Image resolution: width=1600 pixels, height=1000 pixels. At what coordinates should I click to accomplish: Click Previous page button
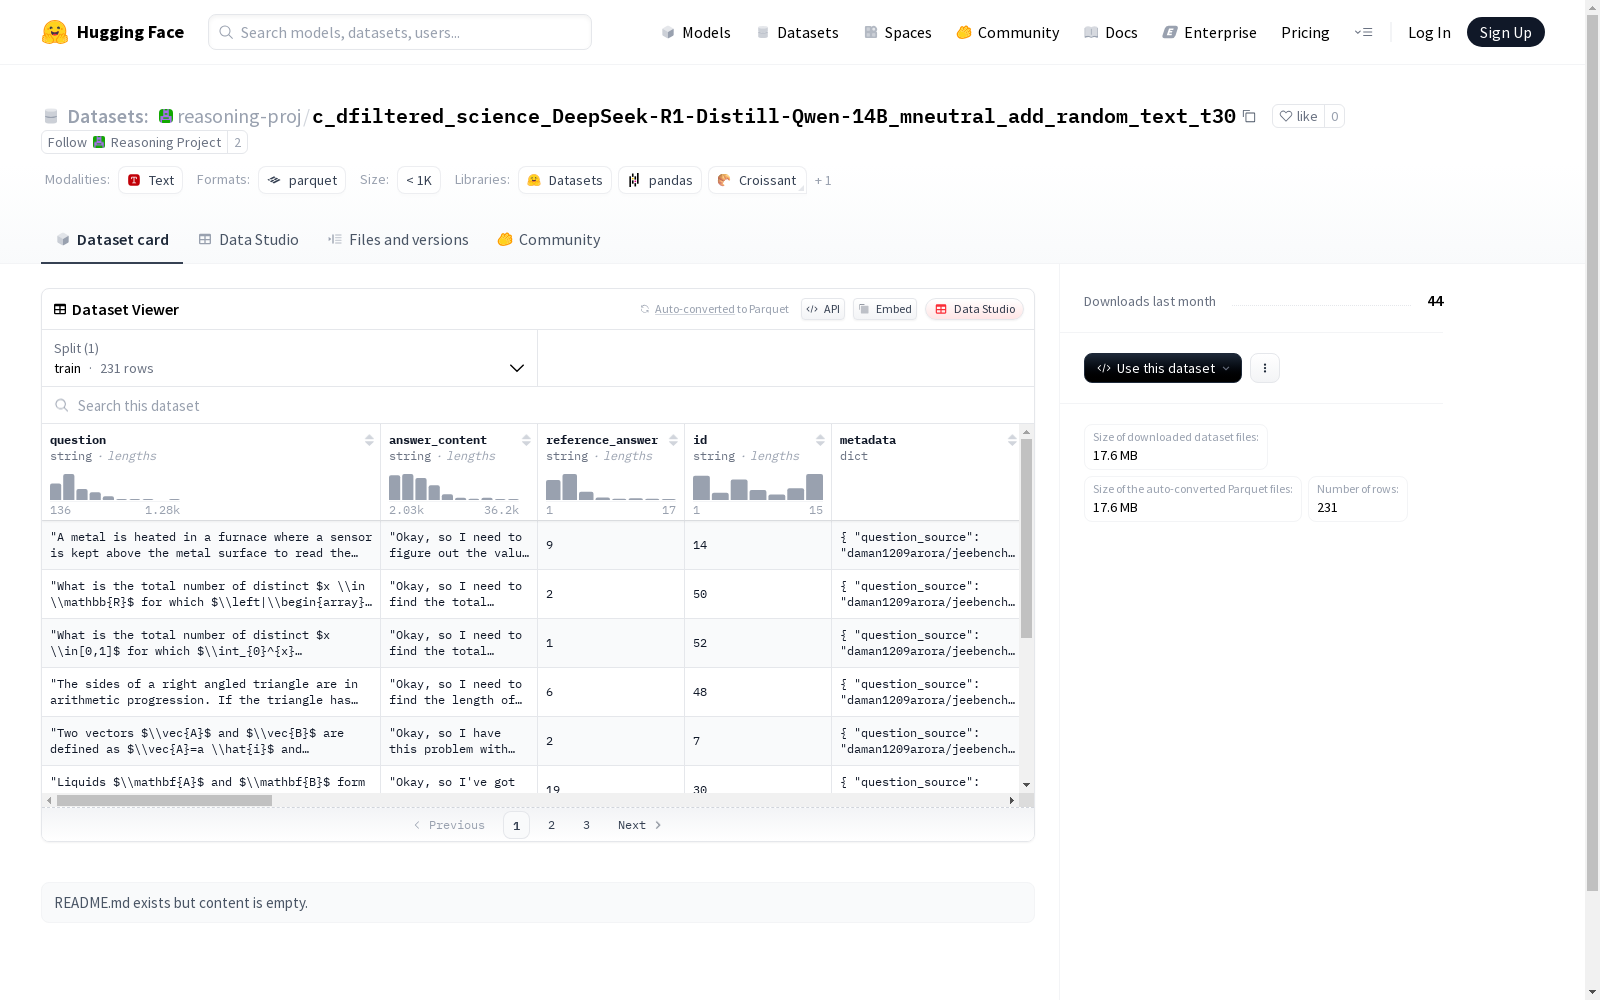449,825
